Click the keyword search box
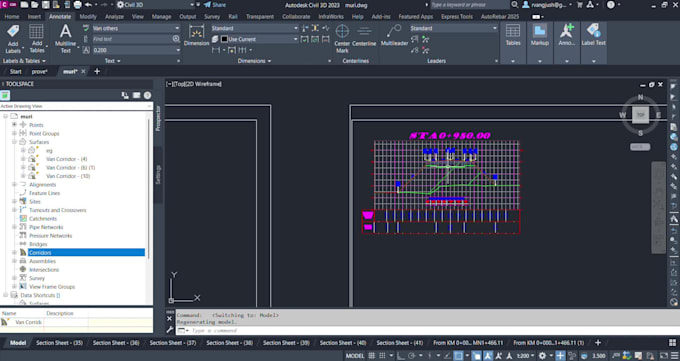 [x=469, y=5]
